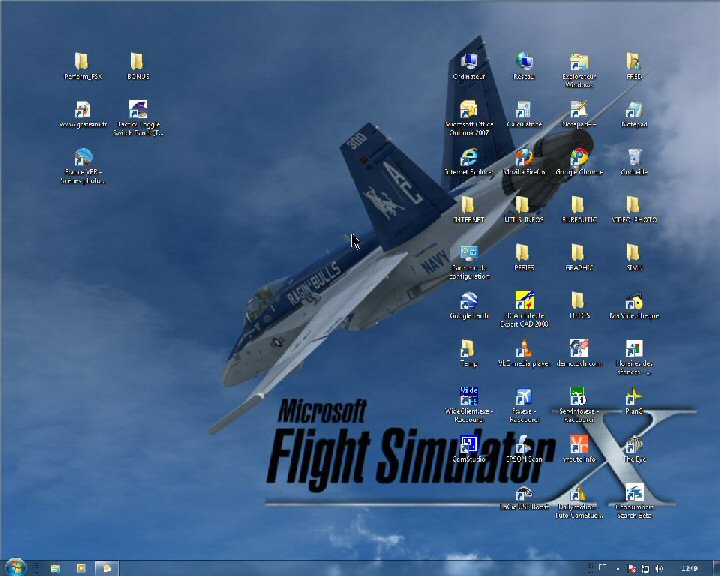Launch the CamStudio shortcut
The image size is (720, 576).
[x=469, y=449]
